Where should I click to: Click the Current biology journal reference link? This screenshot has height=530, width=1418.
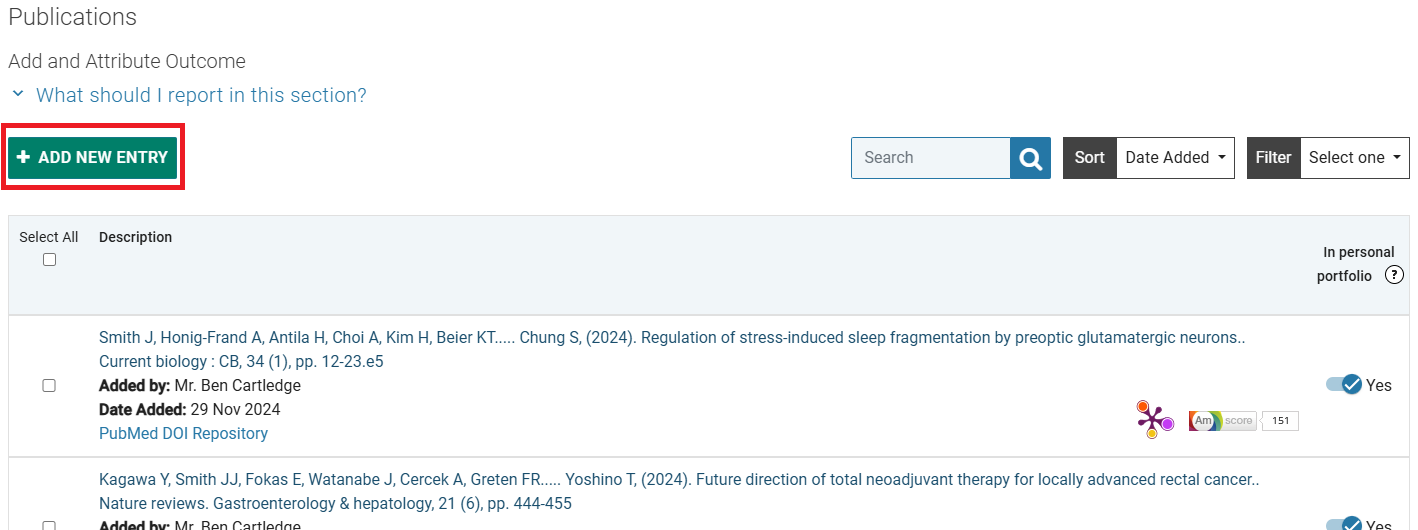point(241,362)
